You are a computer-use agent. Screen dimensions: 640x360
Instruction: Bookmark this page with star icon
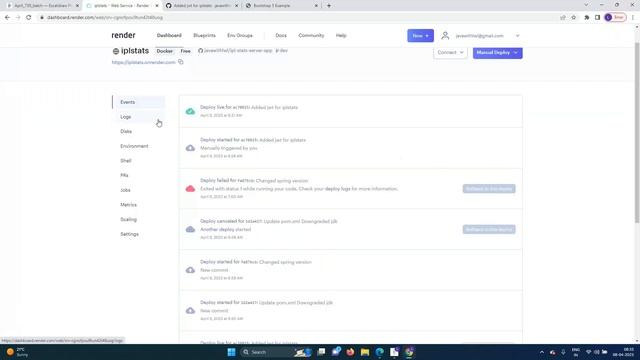tap(573, 18)
